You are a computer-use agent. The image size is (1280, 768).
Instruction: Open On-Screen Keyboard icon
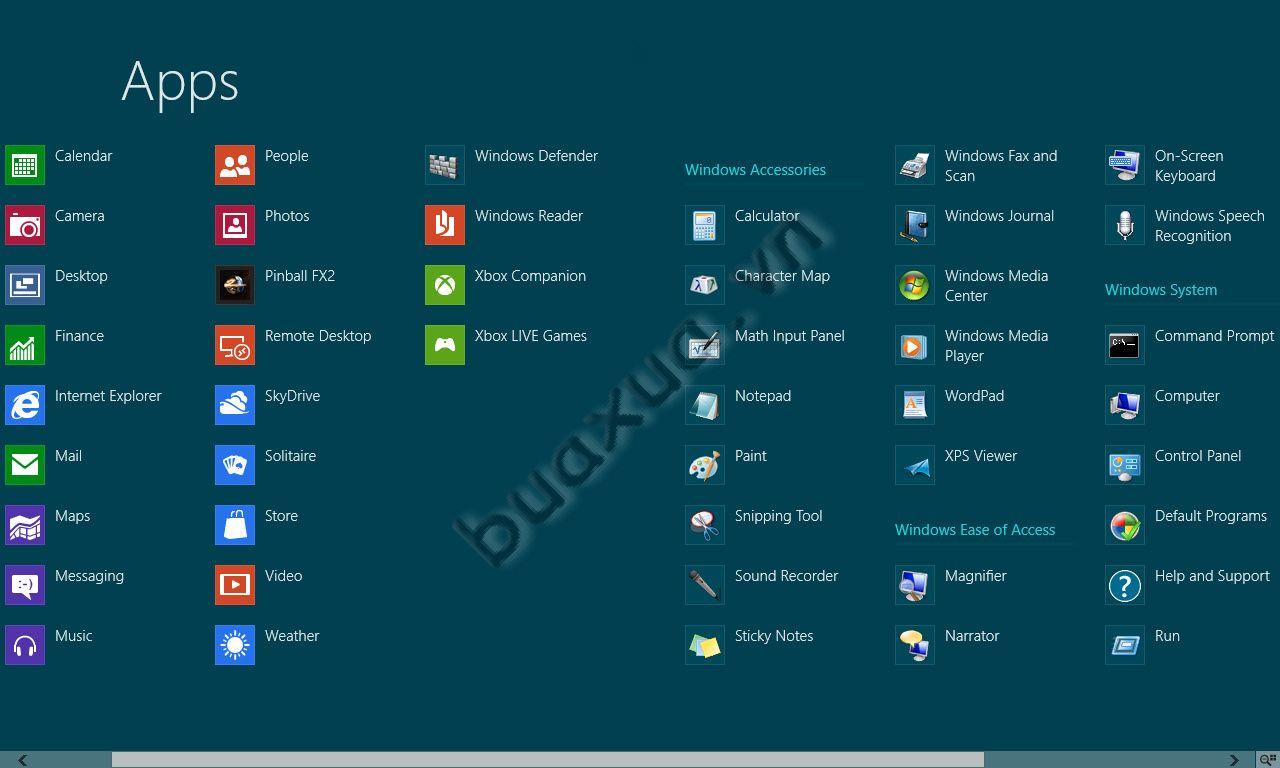point(1125,165)
